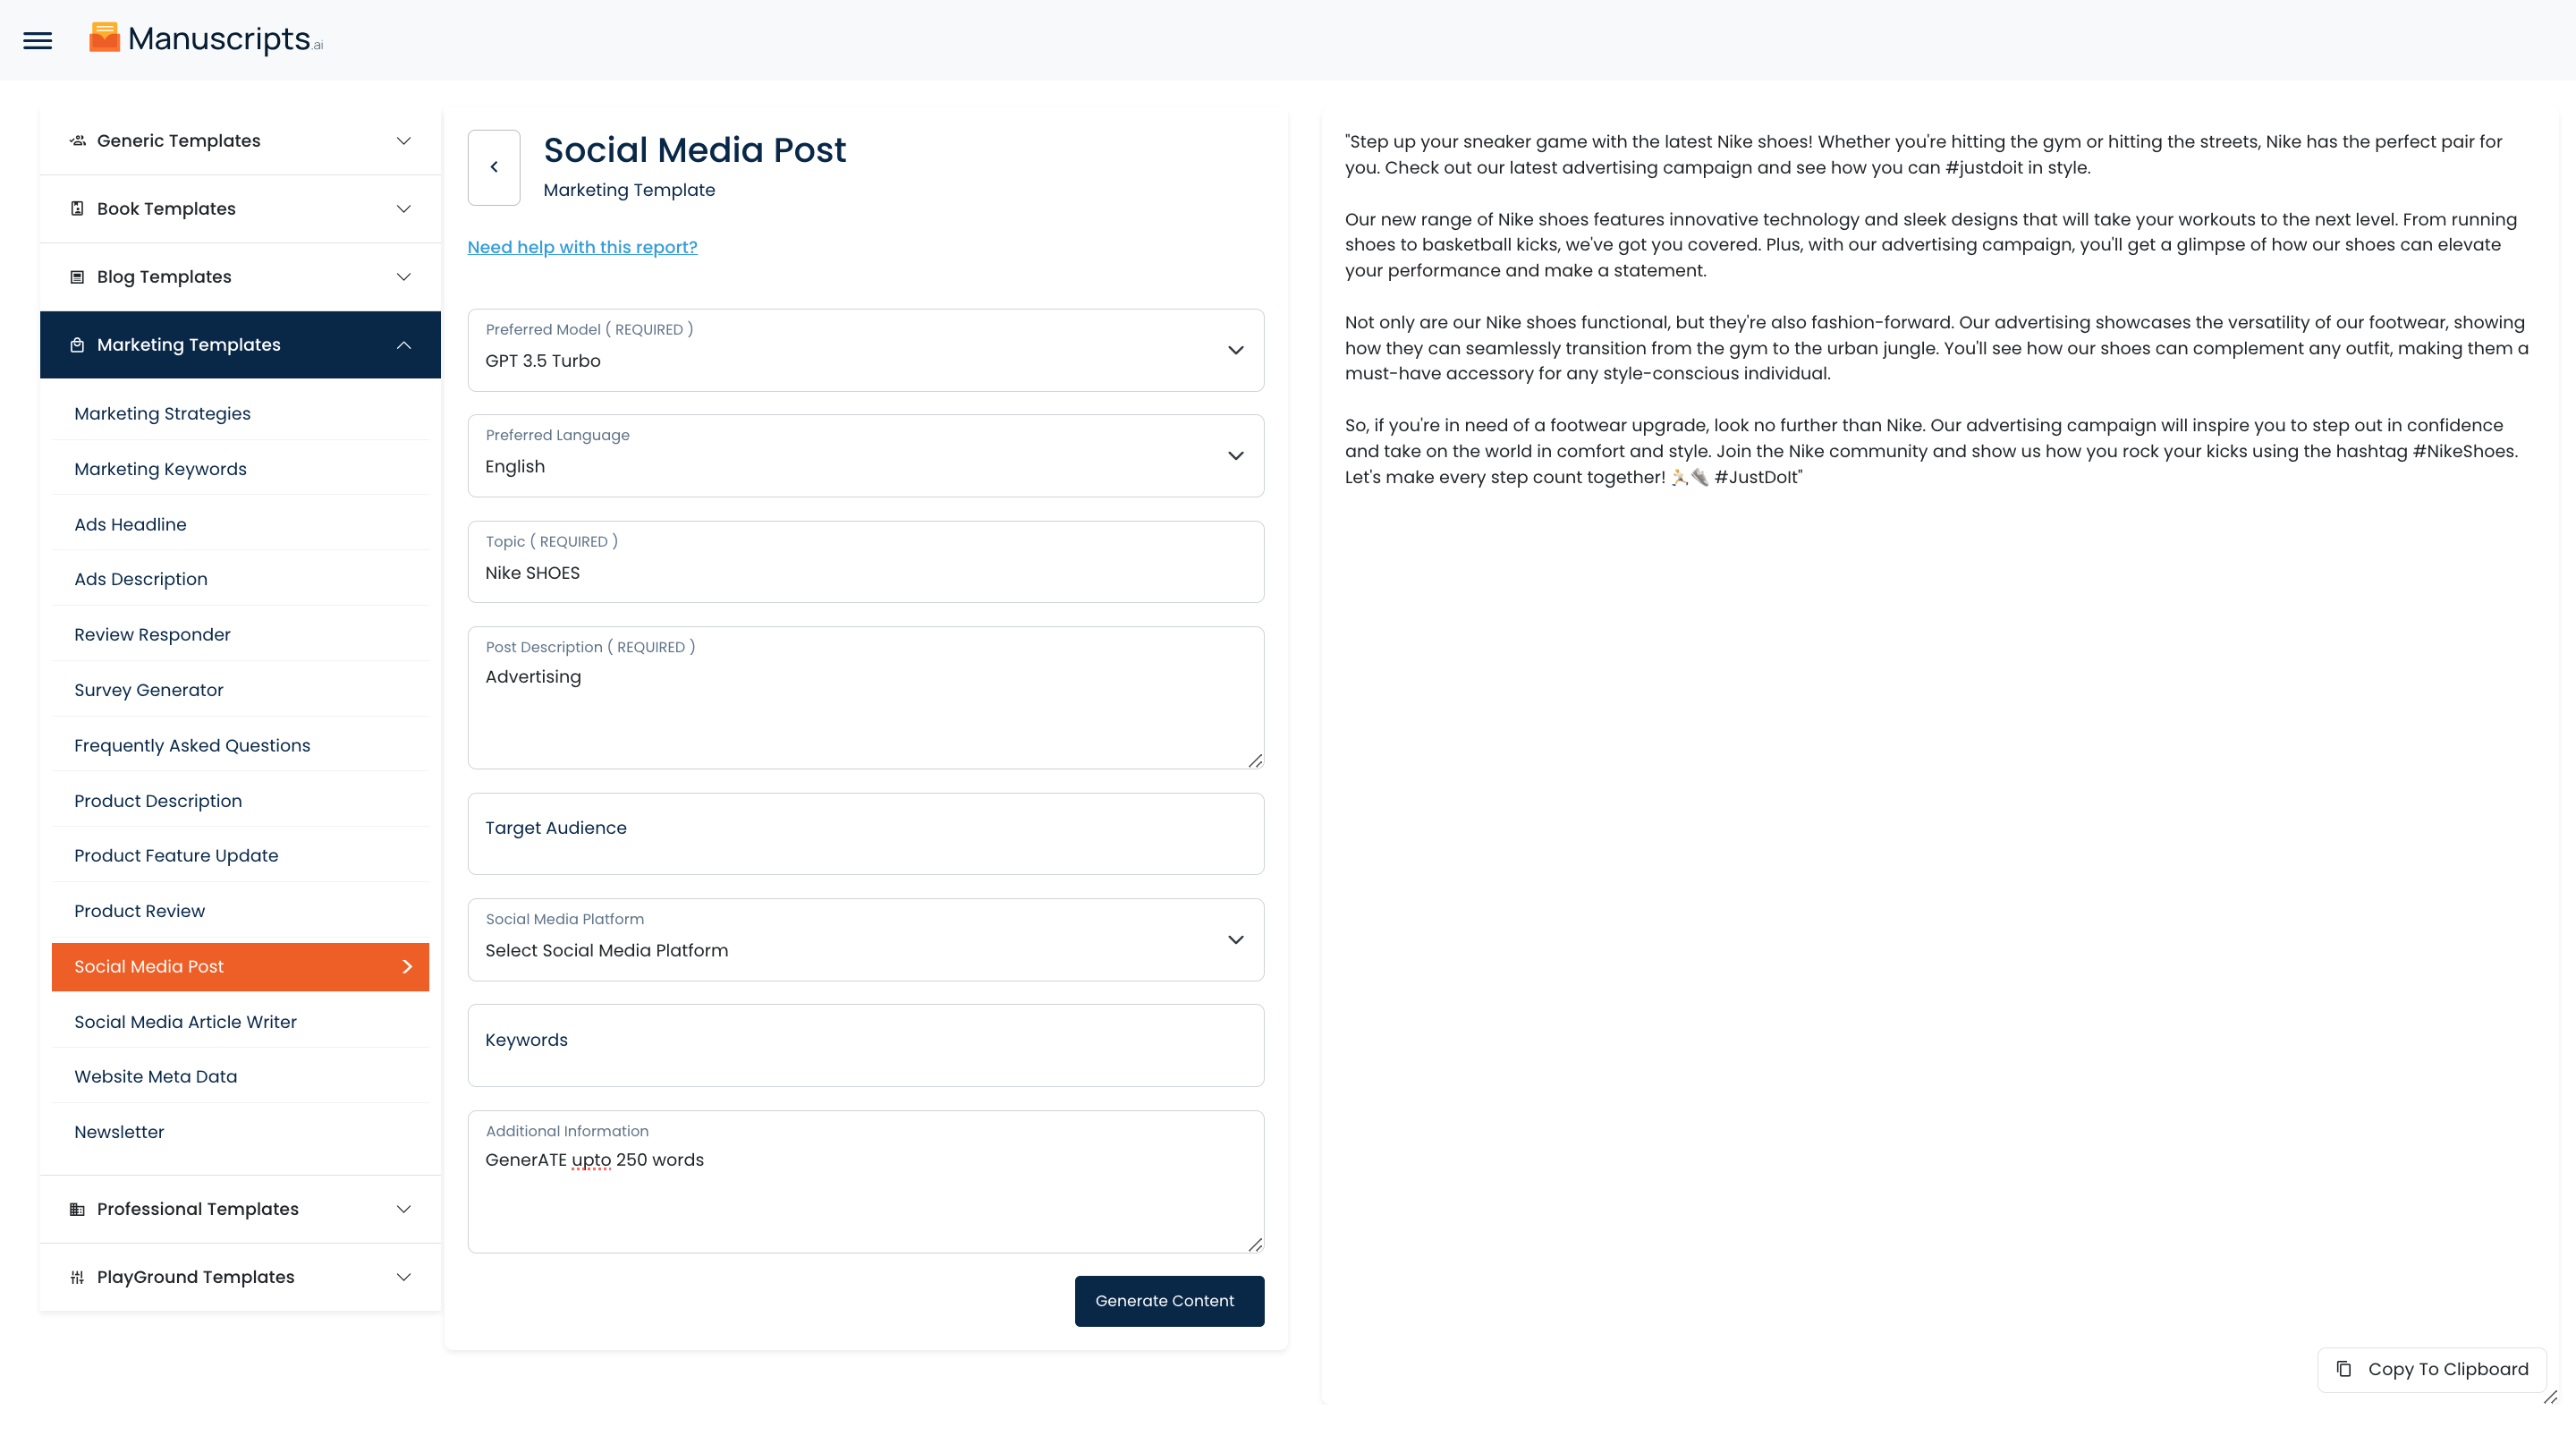
Task: Click the PlayGround Templates sliders icon
Action: point(77,1277)
